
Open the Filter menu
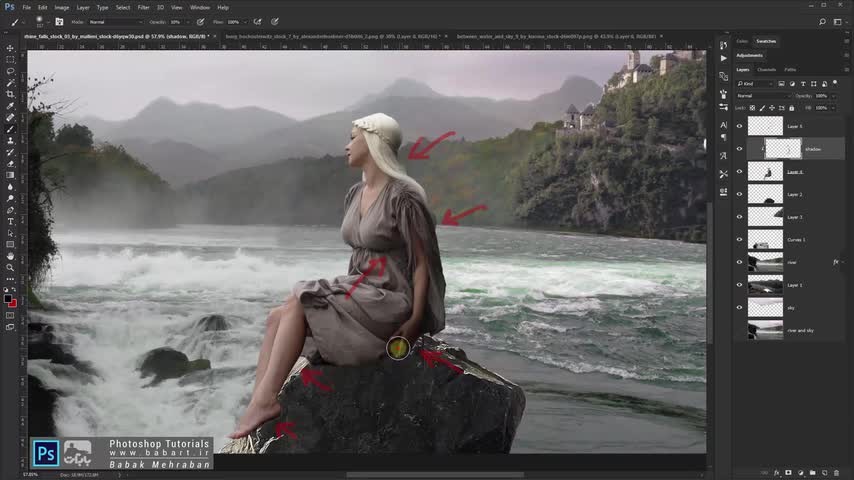click(x=143, y=8)
